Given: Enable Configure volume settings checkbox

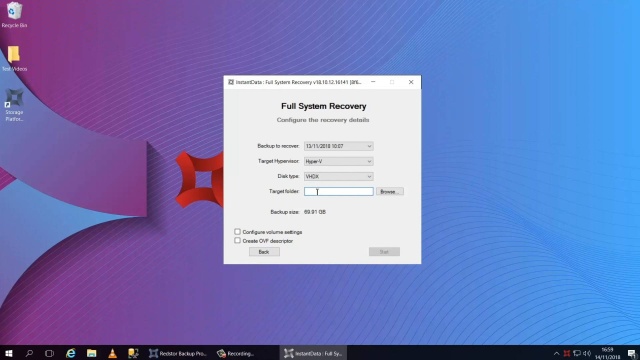Looking at the screenshot, I should coord(237,231).
